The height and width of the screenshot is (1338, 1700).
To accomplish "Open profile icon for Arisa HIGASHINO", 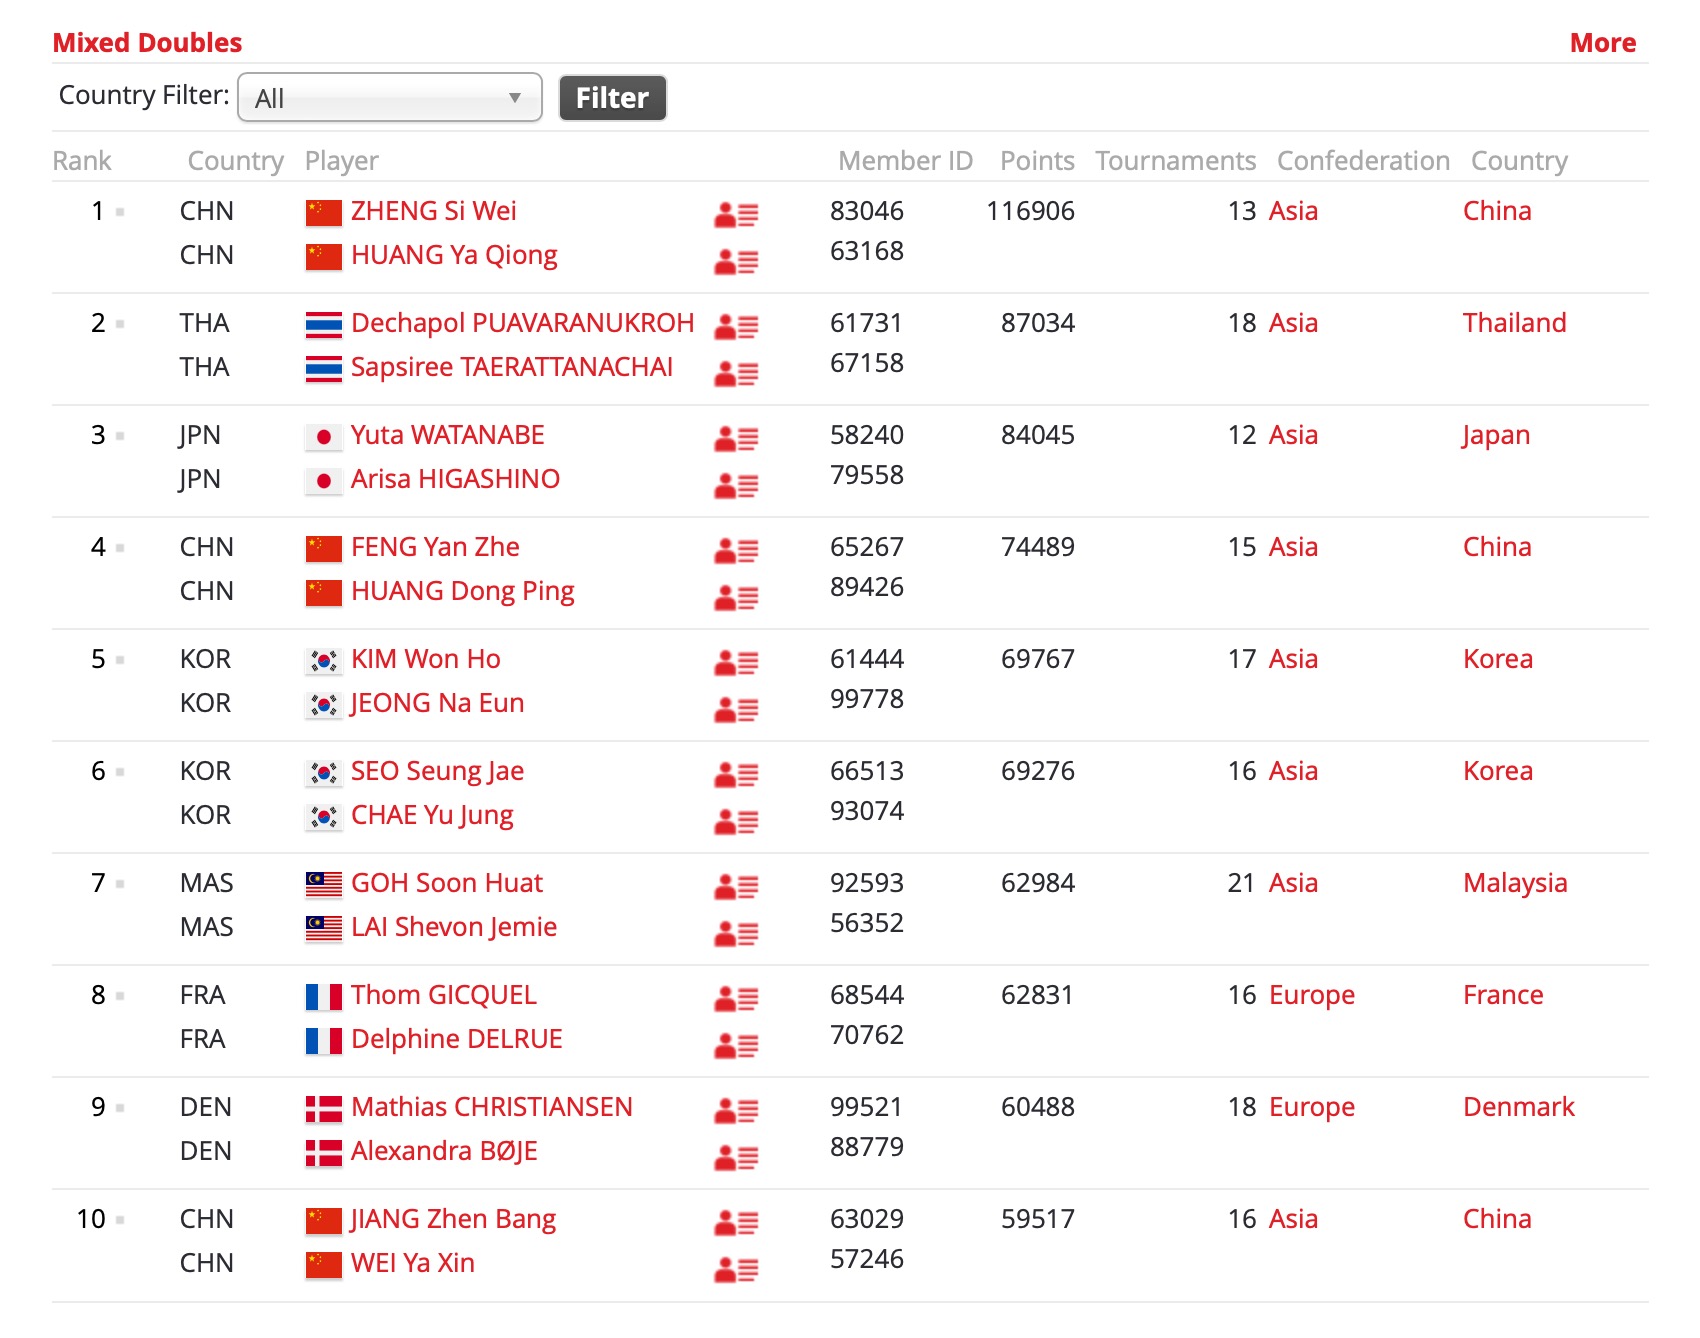I will tap(736, 486).
